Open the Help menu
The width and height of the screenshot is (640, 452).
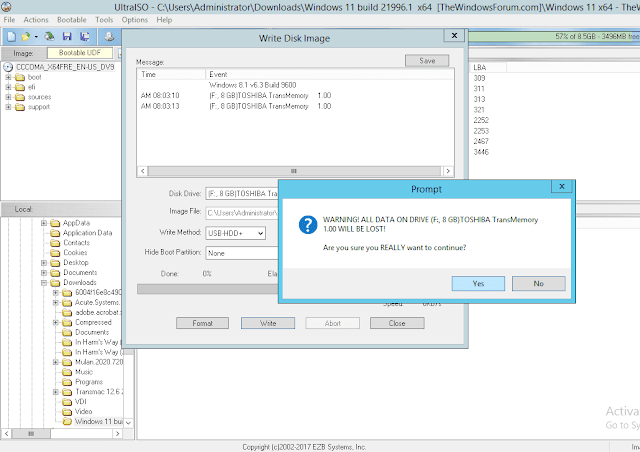coord(164,20)
